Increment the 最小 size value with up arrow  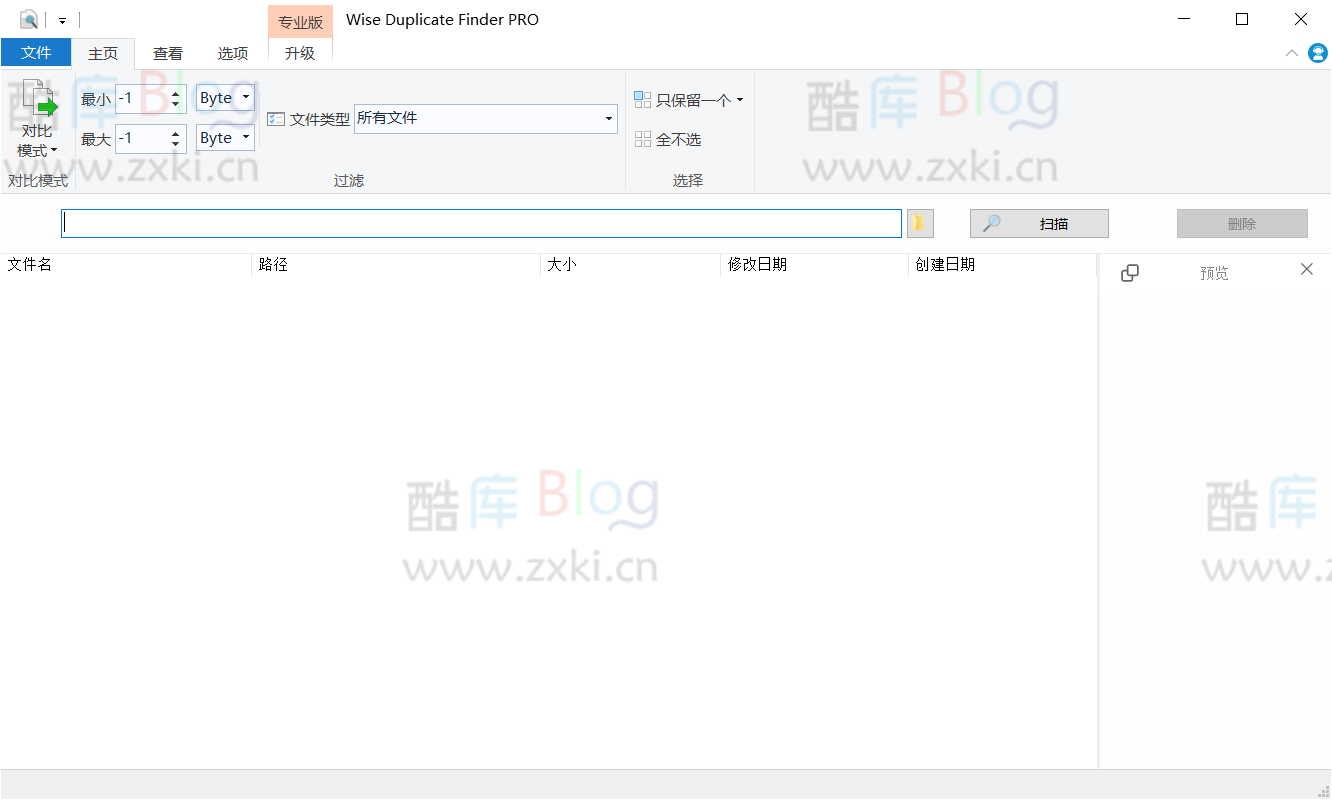[174, 93]
